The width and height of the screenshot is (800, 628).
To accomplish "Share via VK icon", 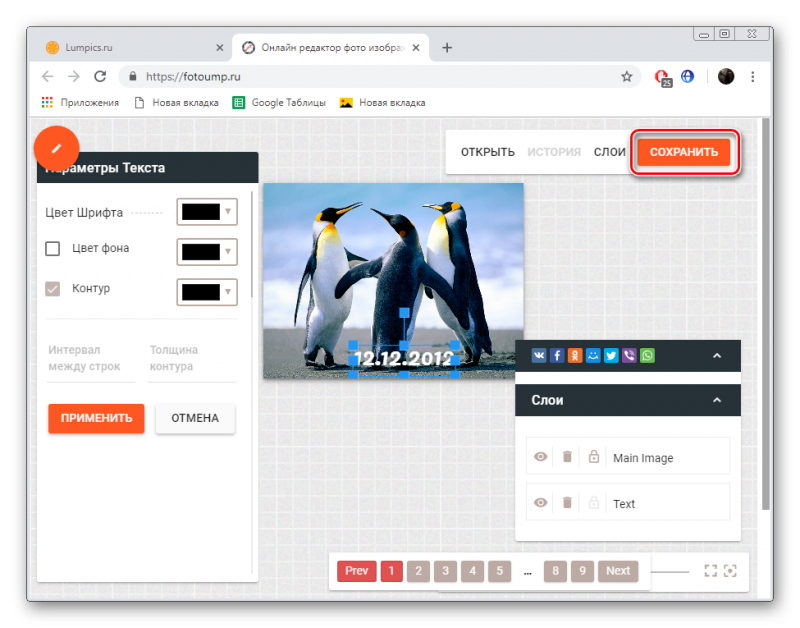I will click(x=539, y=356).
